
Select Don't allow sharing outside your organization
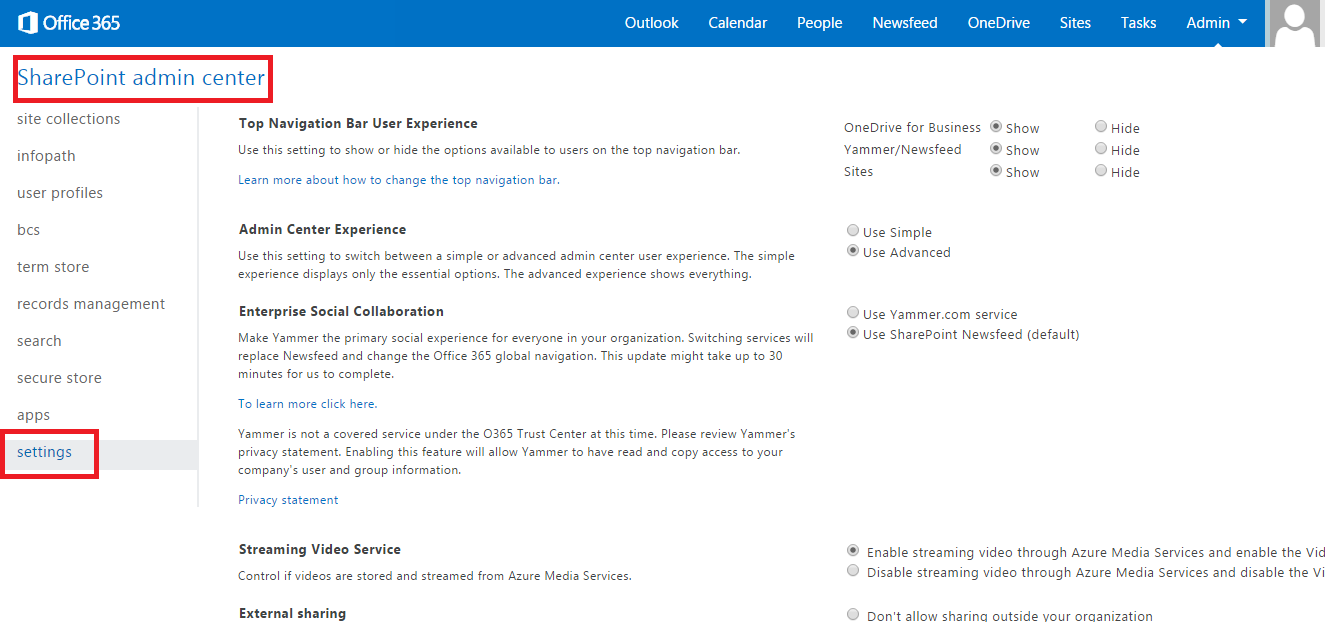[x=853, y=615]
